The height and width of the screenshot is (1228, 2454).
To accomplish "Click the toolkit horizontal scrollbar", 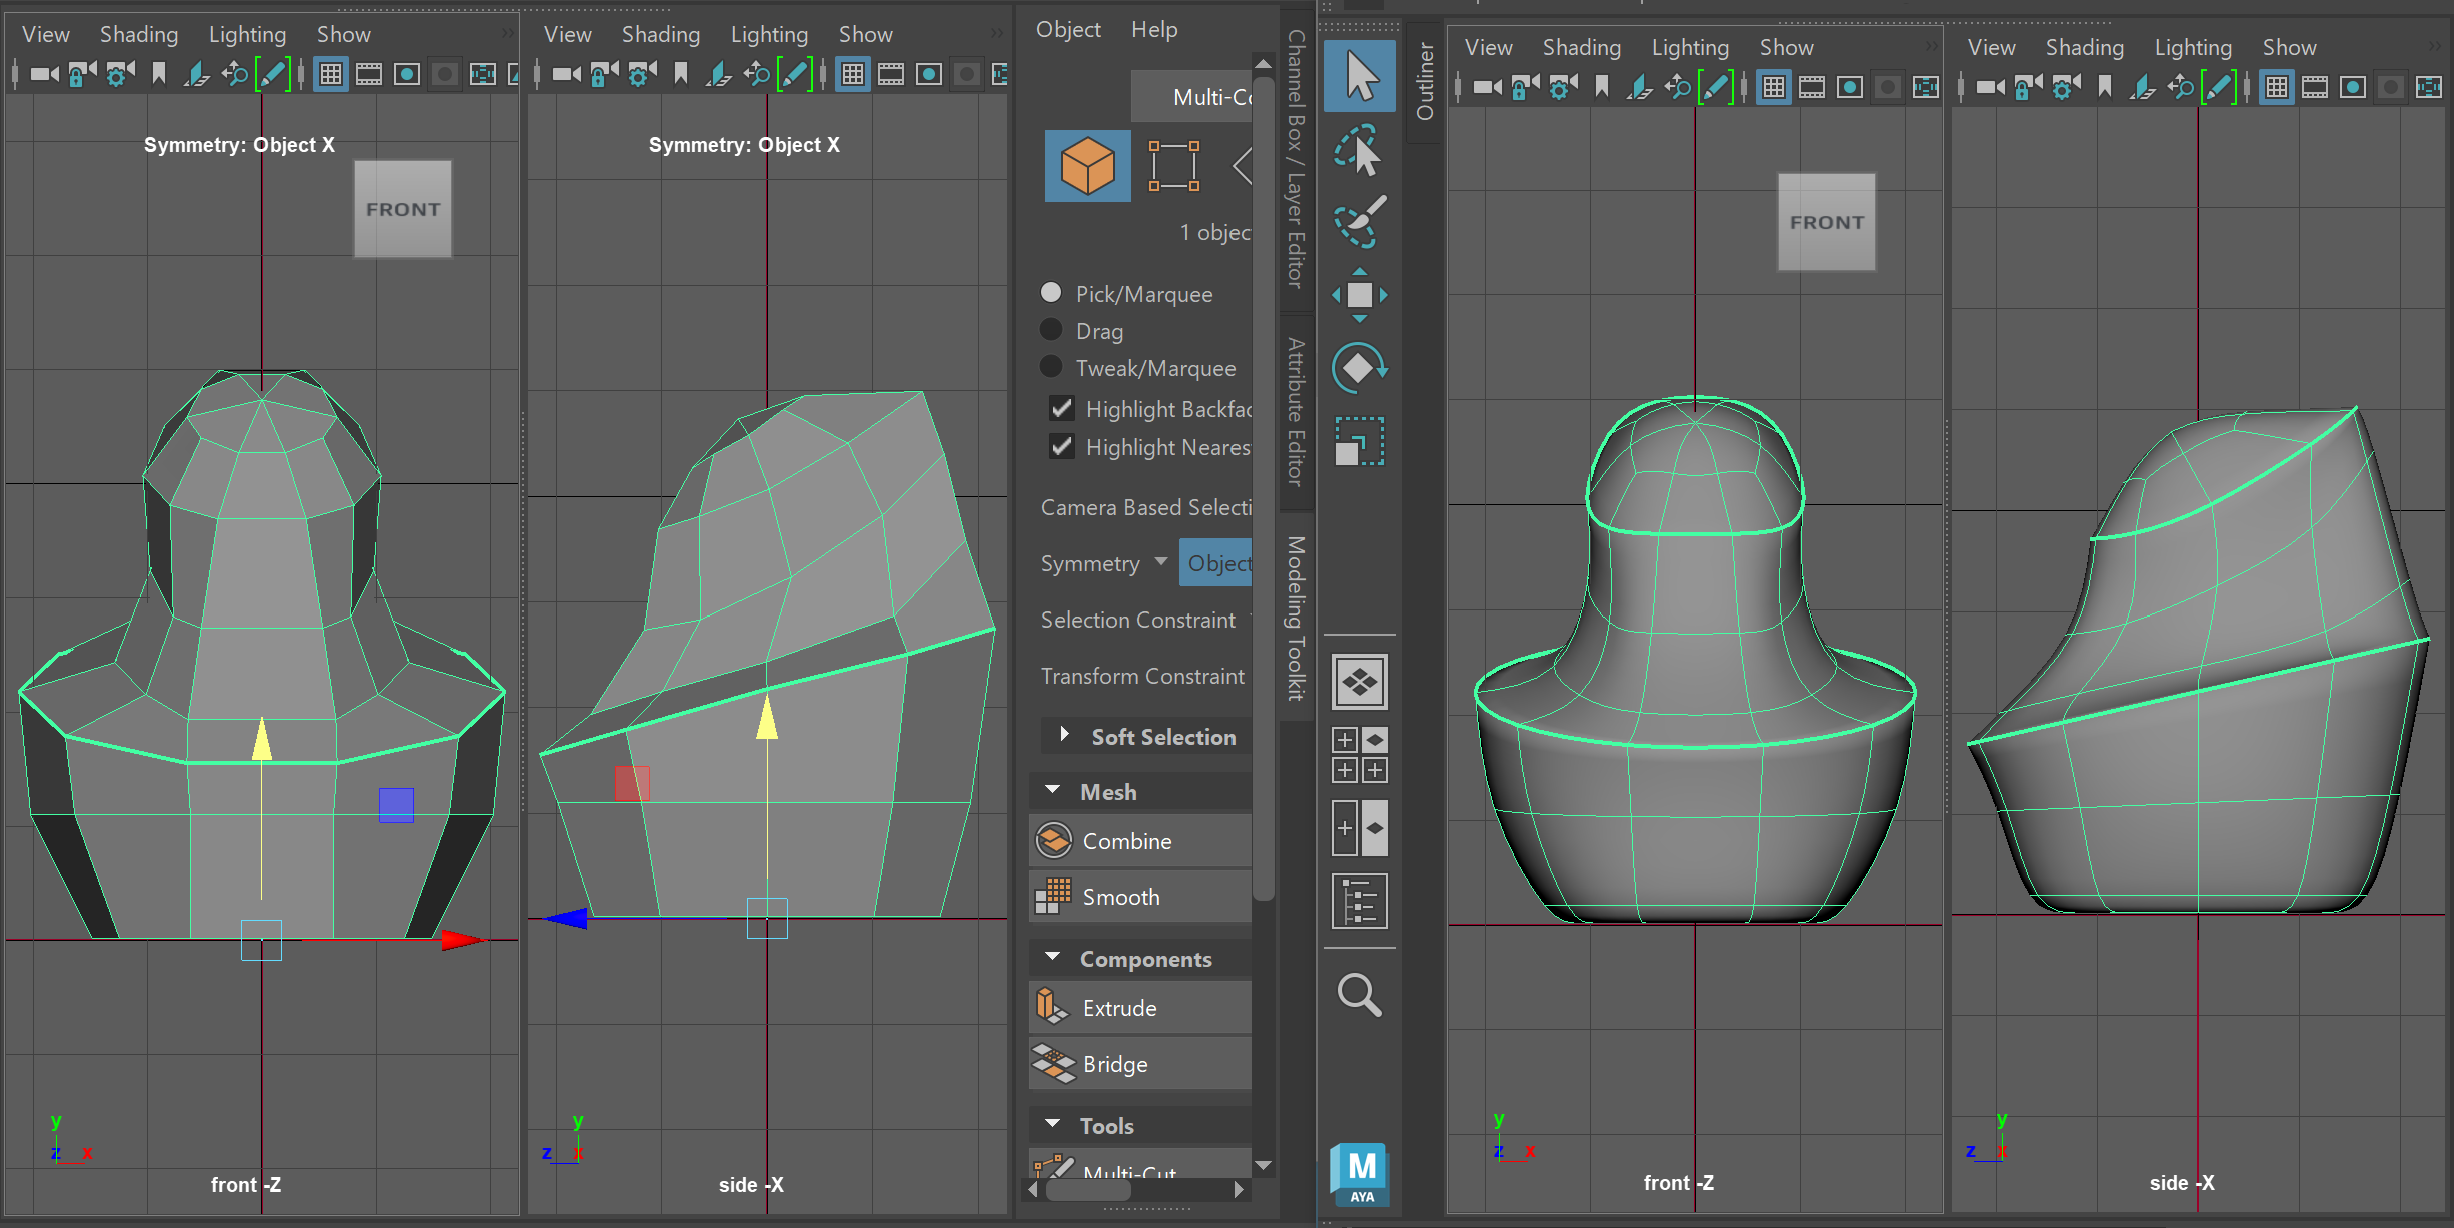I will 1090,1190.
